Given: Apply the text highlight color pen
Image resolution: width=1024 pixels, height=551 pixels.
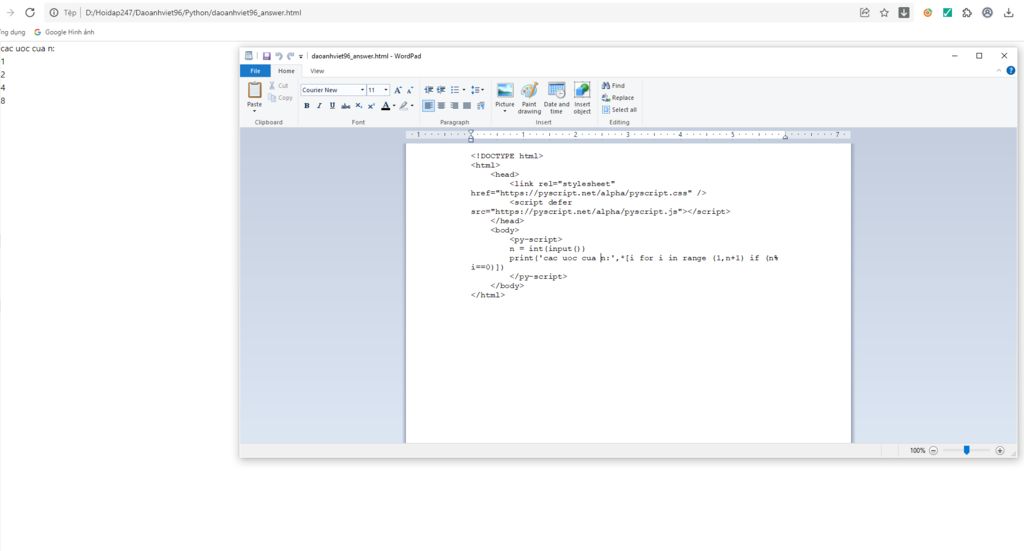Looking at the screenshot, I should point(404,106).
